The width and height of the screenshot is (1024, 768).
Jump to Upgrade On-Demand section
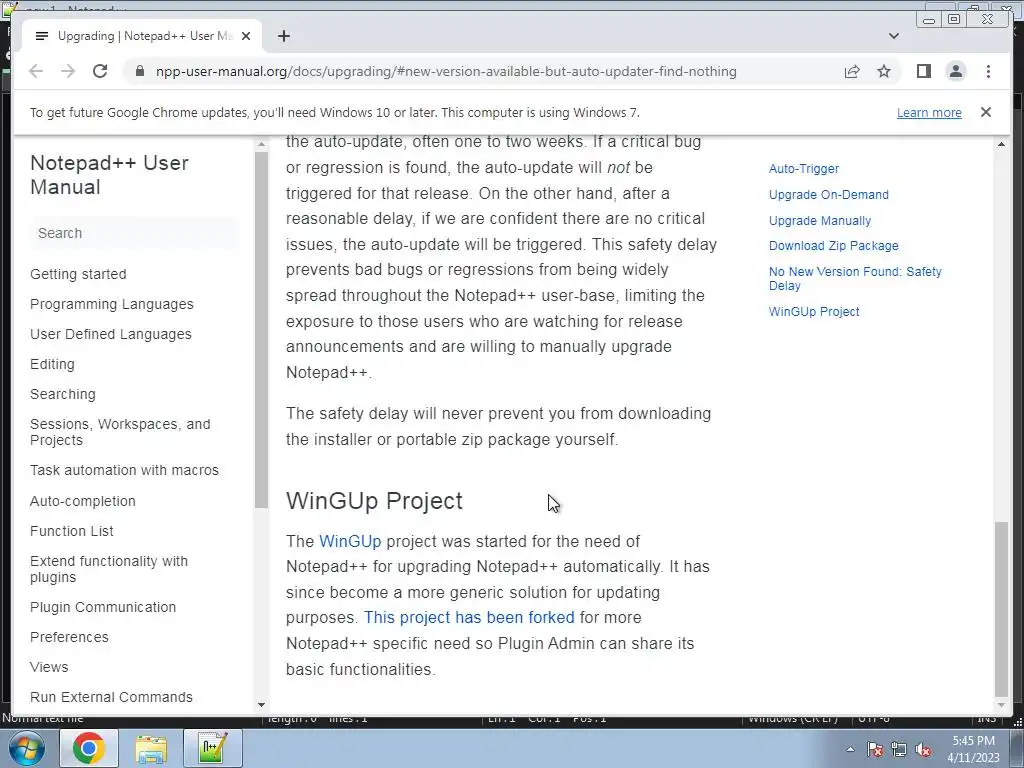tap(829, 195)
